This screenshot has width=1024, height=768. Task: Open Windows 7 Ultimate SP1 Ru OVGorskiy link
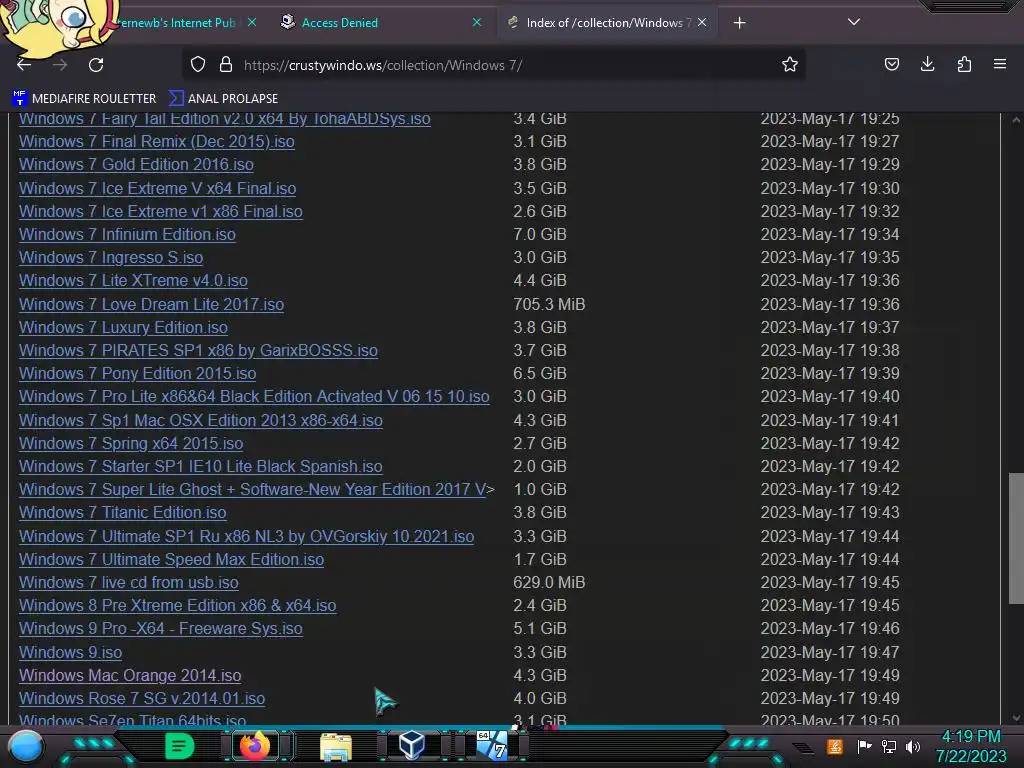point(246,537)
